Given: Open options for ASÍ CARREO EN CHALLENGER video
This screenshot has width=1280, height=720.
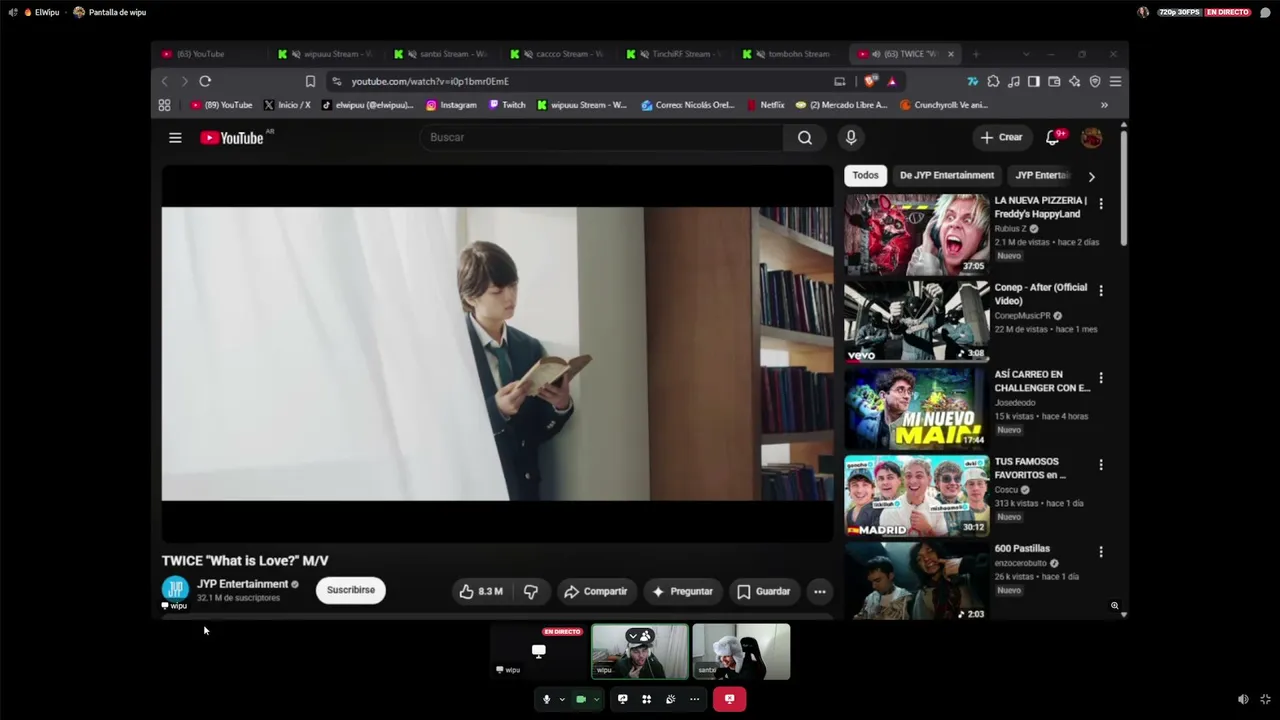Looking at the screenshot, I should [1101, 378].
